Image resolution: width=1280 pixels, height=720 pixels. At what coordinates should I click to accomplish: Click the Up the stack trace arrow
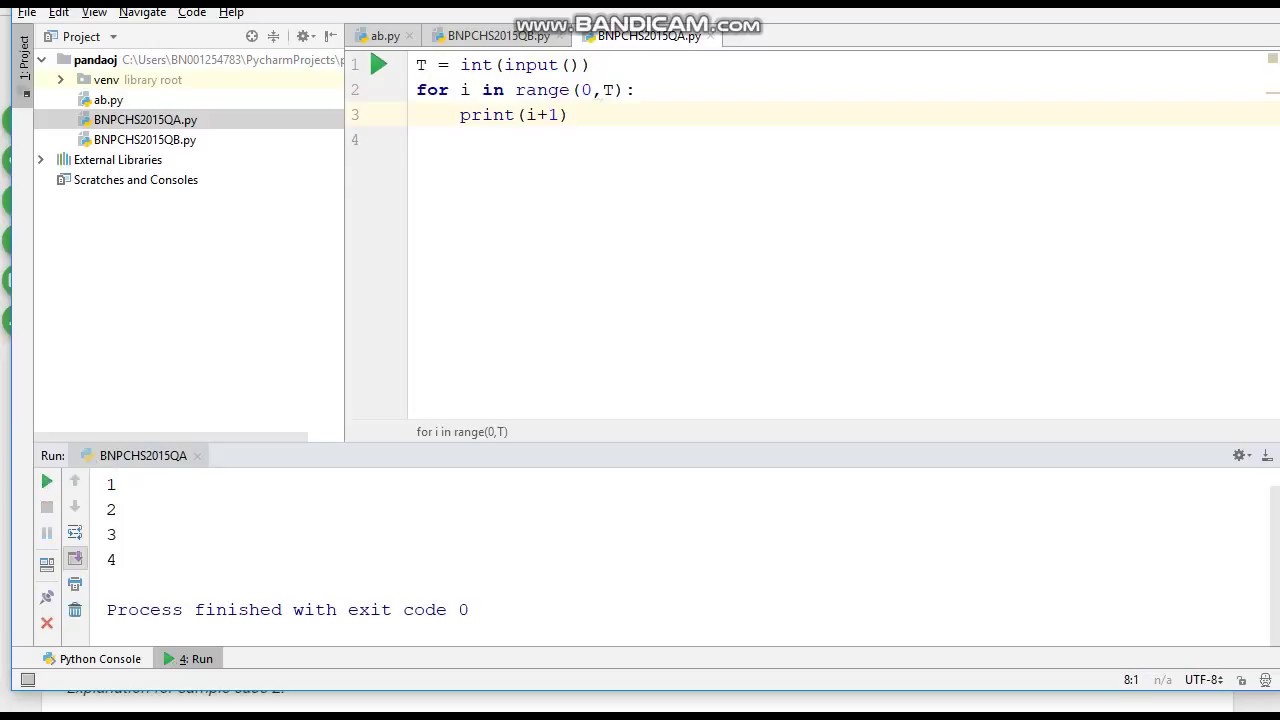[x=75, y=481]
